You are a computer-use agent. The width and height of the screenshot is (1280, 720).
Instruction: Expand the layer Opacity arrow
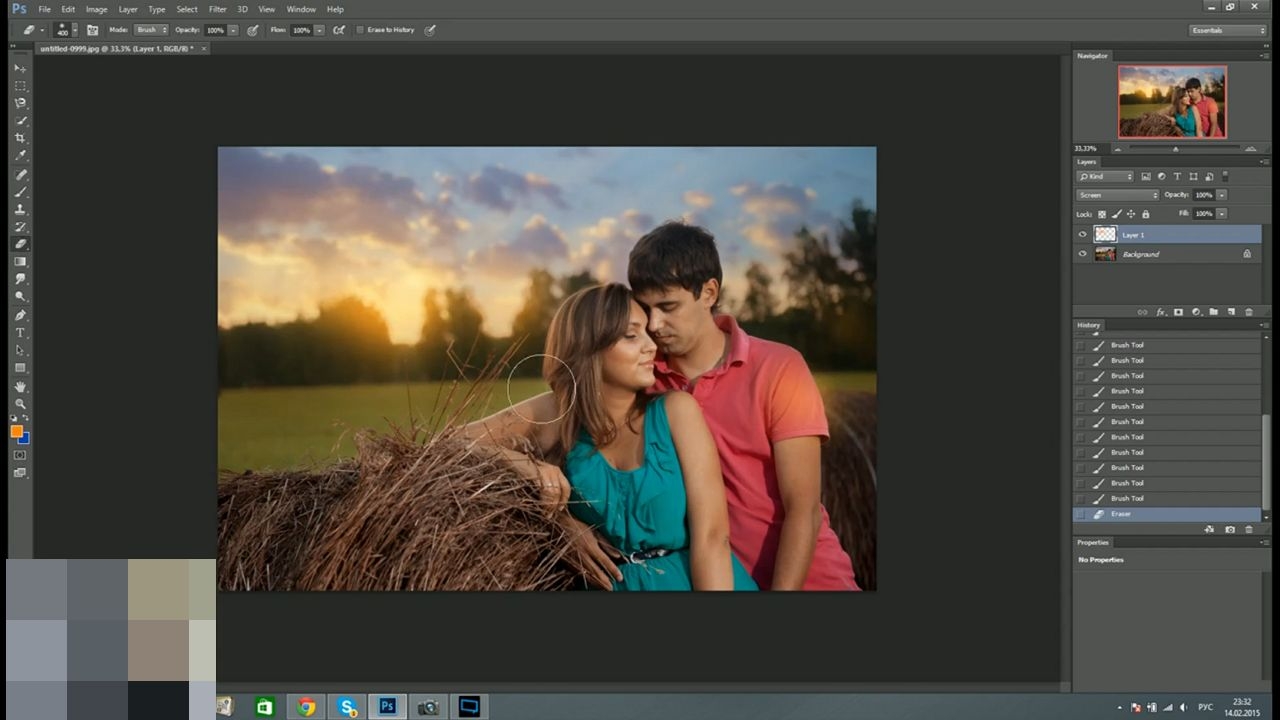click(1221, 195)
